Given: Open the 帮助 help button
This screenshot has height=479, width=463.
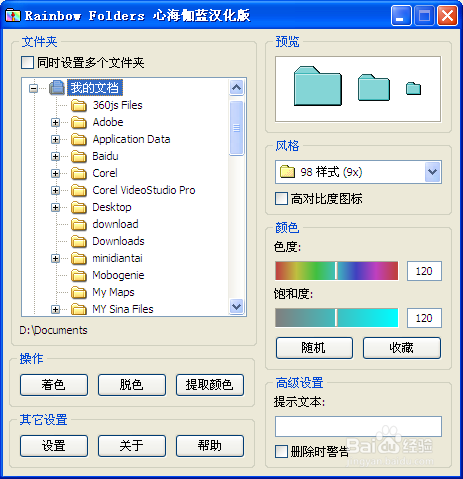Looking at the screenshot, I should tap(210, 446).
